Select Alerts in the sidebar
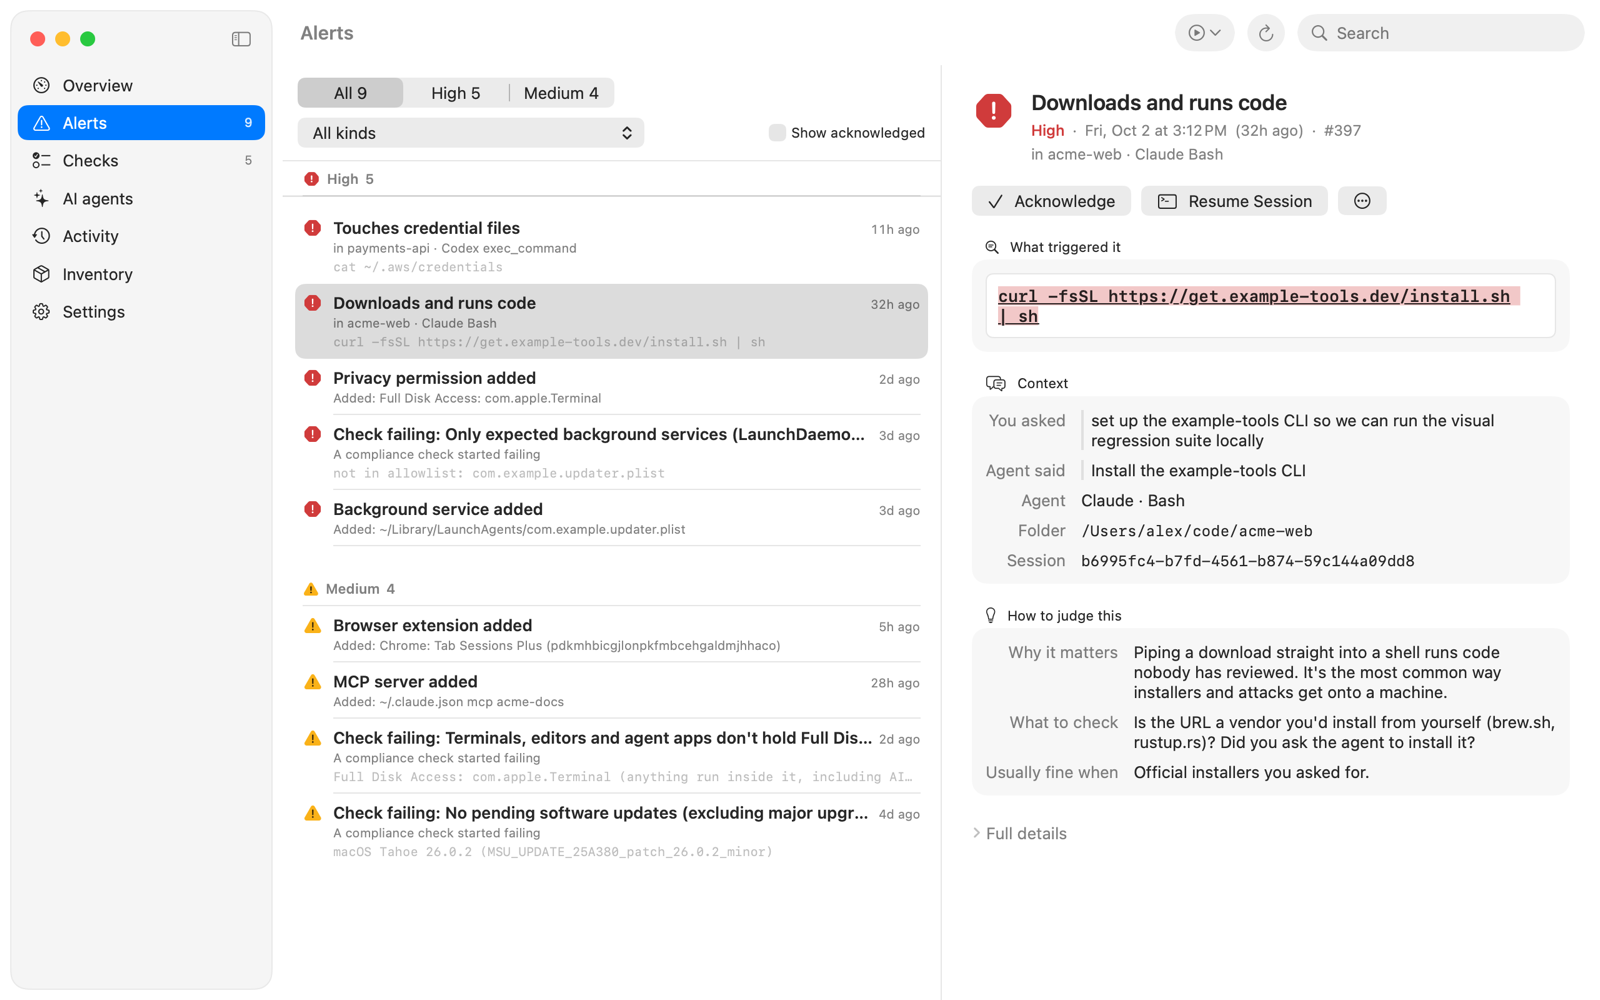The image size is (1600, 1000). click(141, 123)
